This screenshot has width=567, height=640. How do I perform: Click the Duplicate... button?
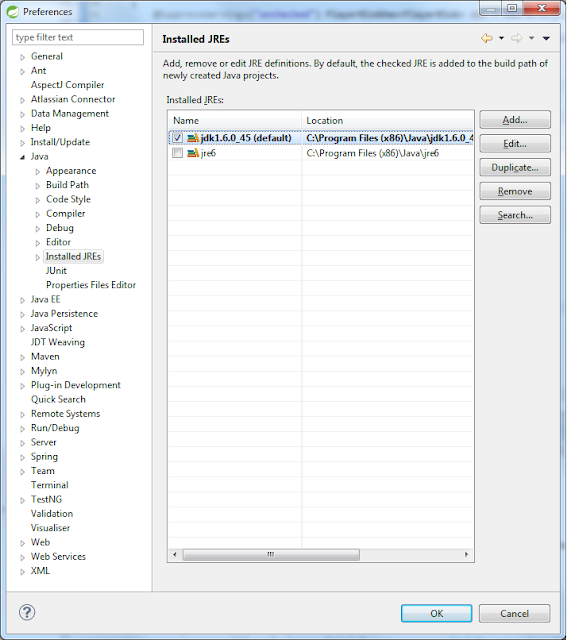(515, 167)
